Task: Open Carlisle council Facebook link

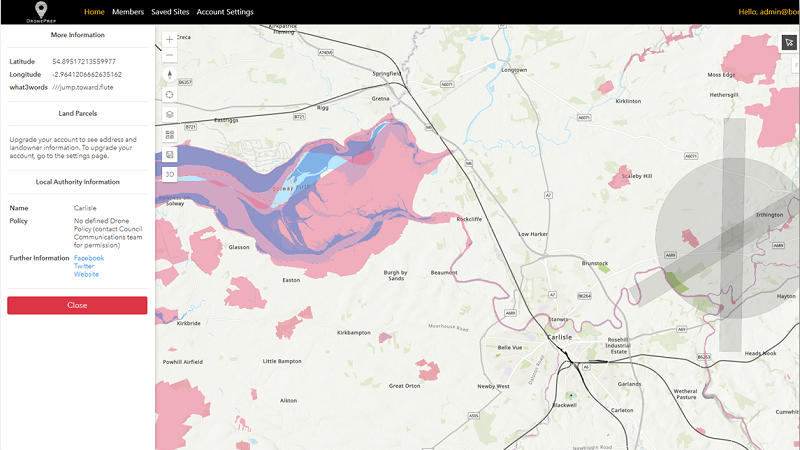Action: pyautogui.click(x=89, y=258)
